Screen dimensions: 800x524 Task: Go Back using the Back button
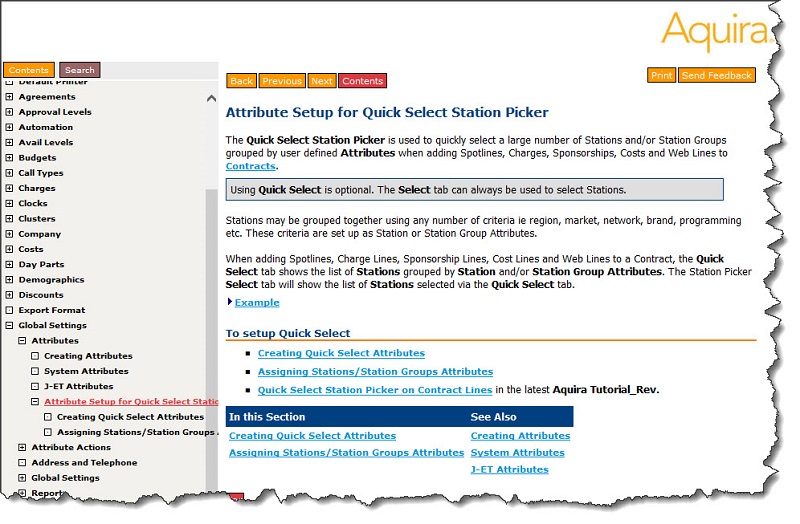241,81
